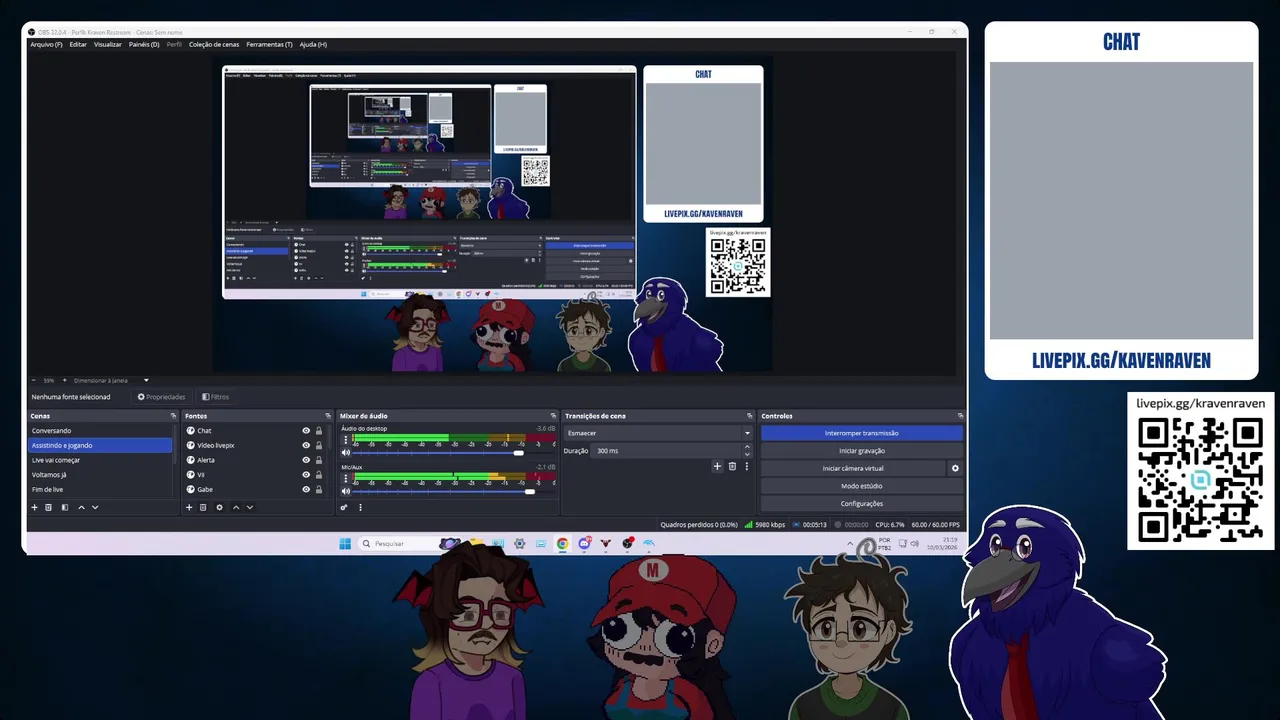Viewport: 1280px width, 720px height.
Task: Pop out the Fontes dock panel
Action: tap(327, 416)
